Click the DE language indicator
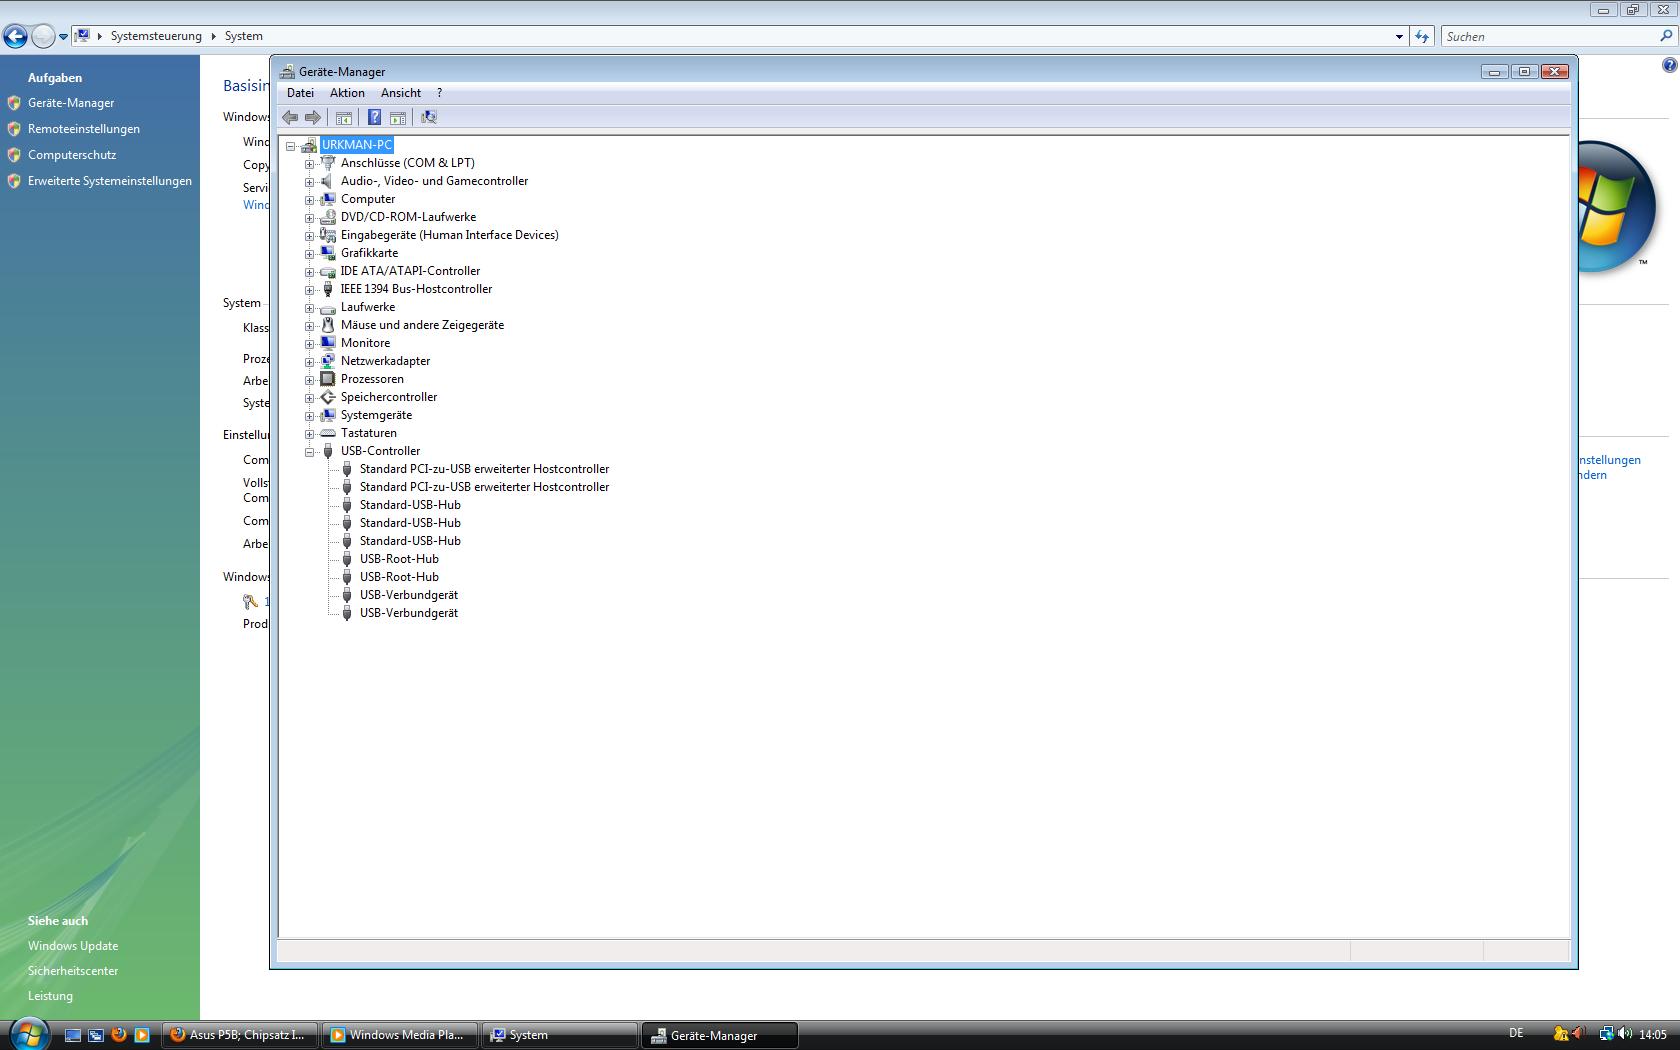This screenshot has height=1050, width=1680. click(x=1516, y=1033)
